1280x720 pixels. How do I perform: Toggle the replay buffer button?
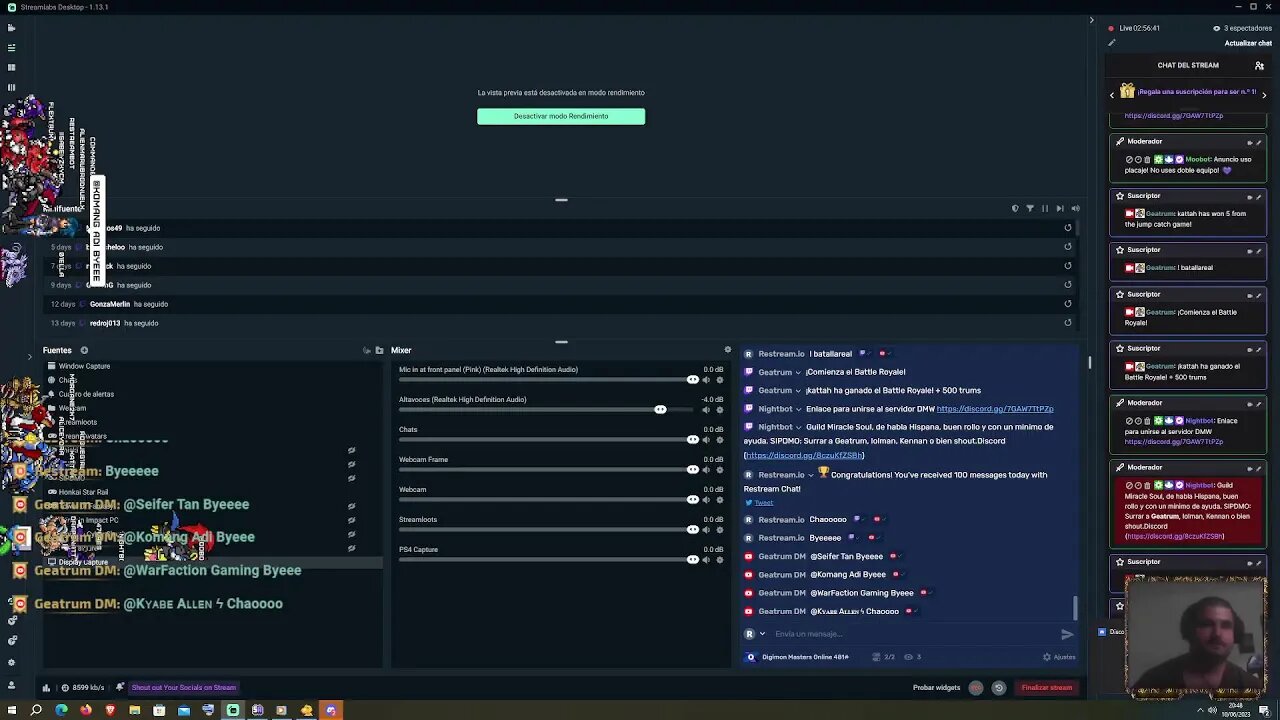point(998,688)
